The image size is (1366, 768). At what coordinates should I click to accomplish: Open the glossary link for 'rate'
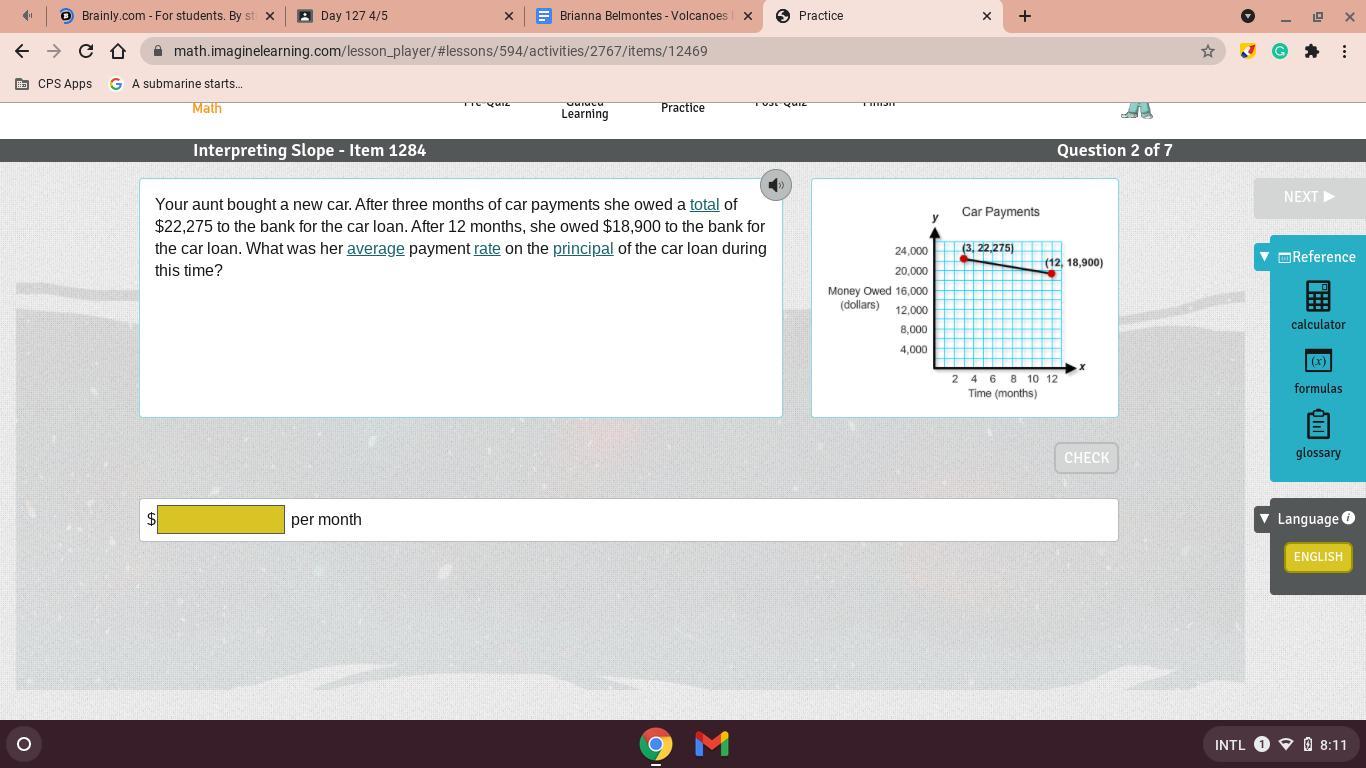point(487,248)
